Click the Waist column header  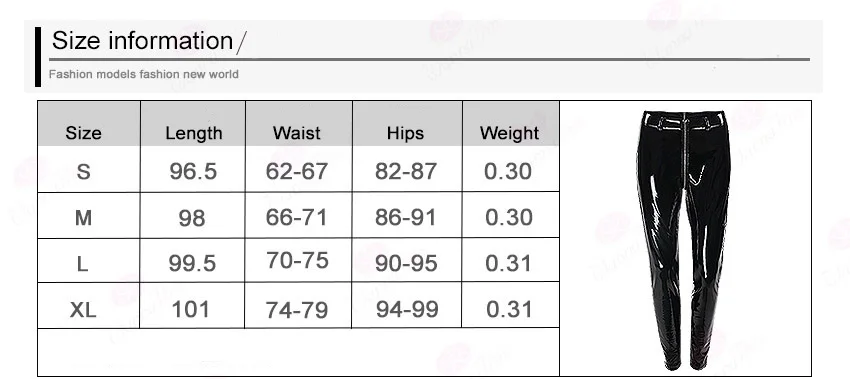(297, 133)
